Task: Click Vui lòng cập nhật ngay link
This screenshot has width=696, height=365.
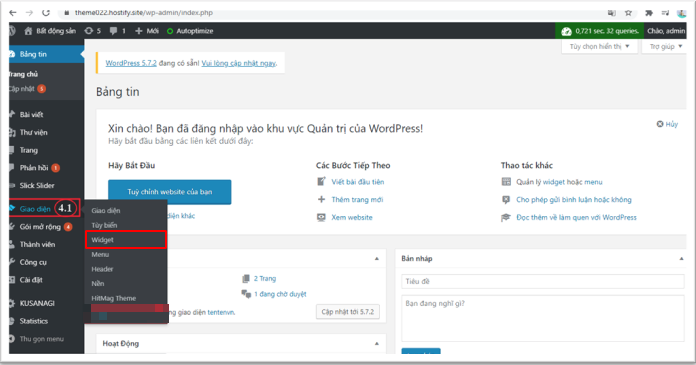Action: 239,63
